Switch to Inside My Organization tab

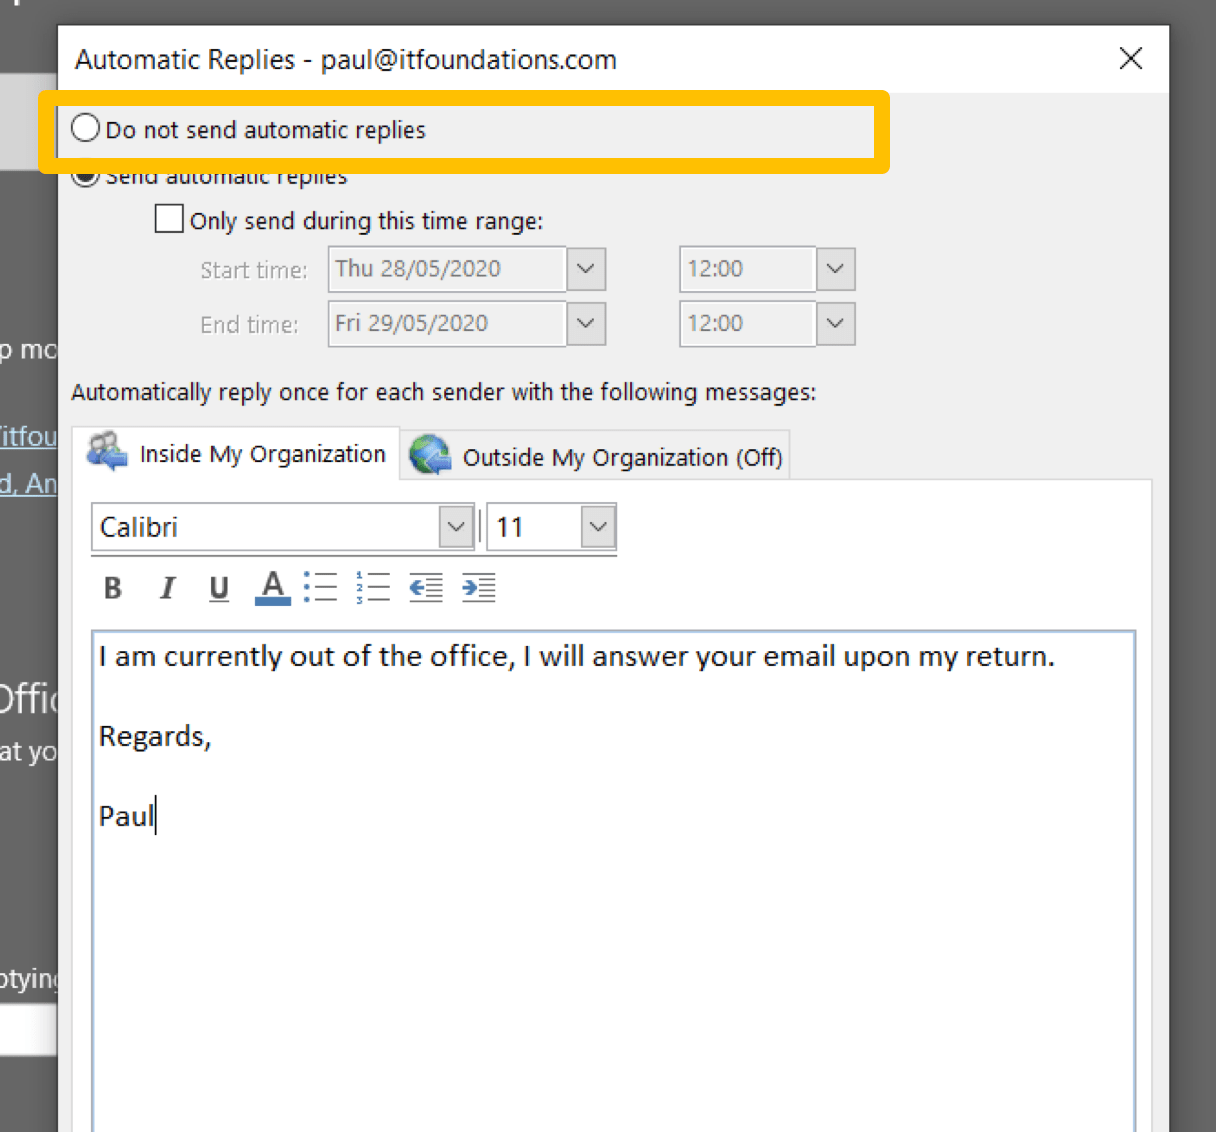pos(237,454)
